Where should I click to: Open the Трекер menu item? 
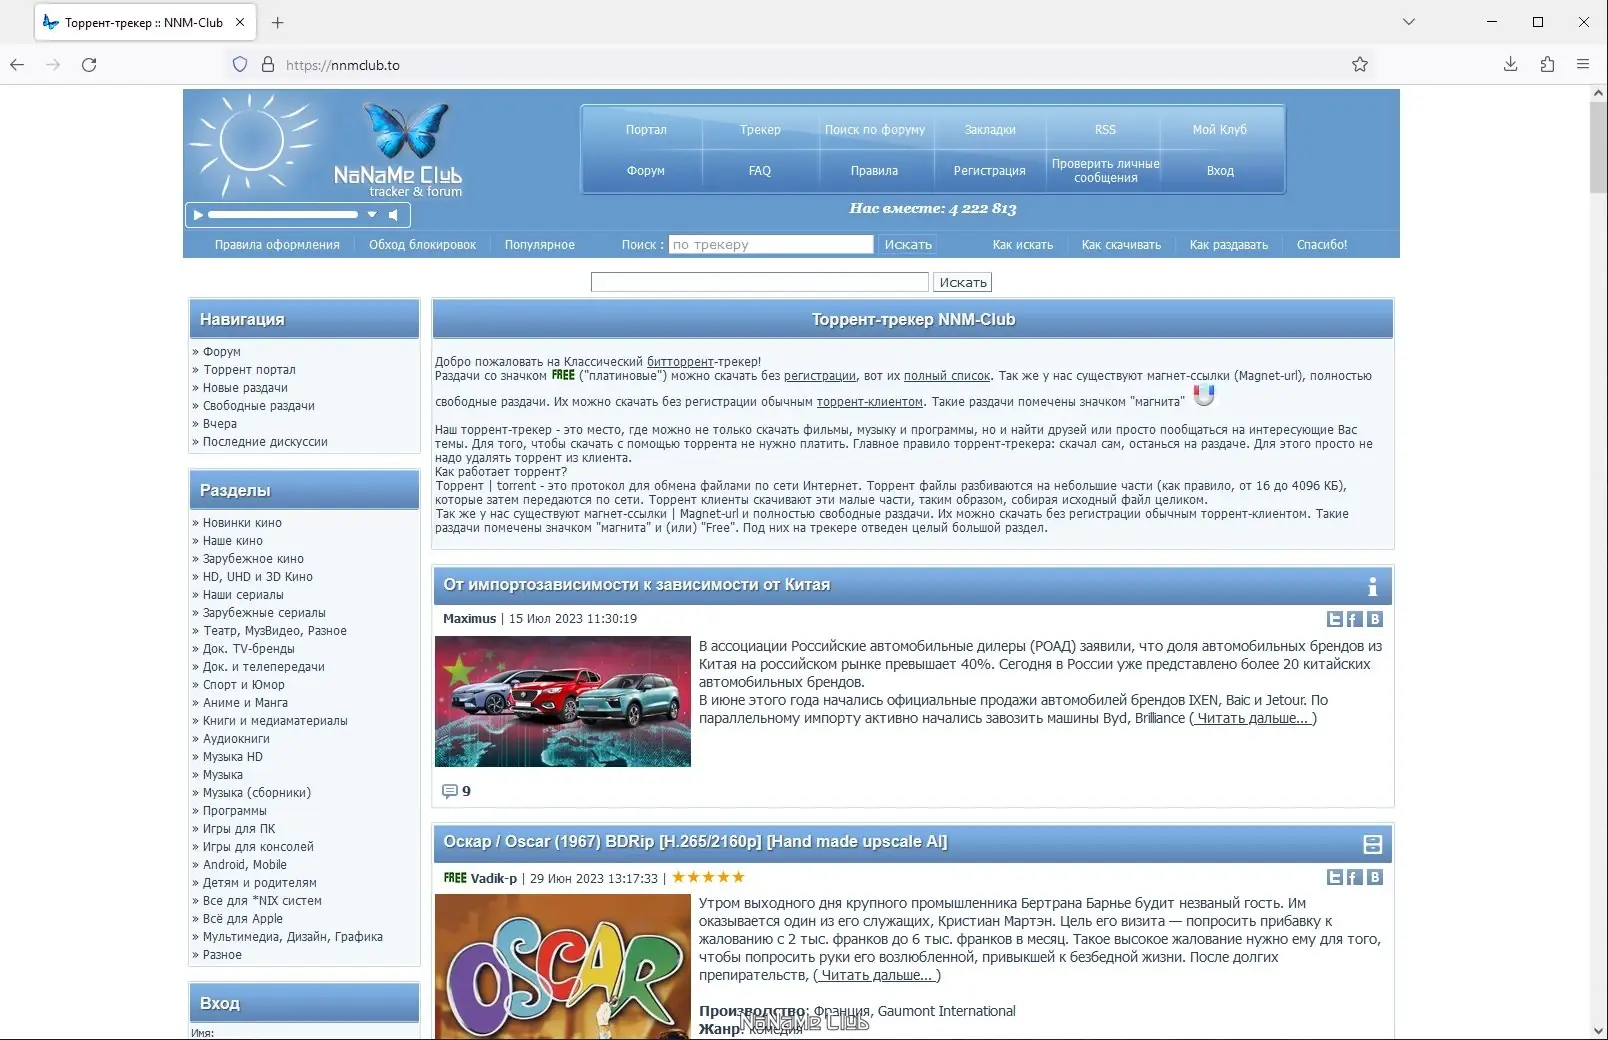[x=760, y=130]
